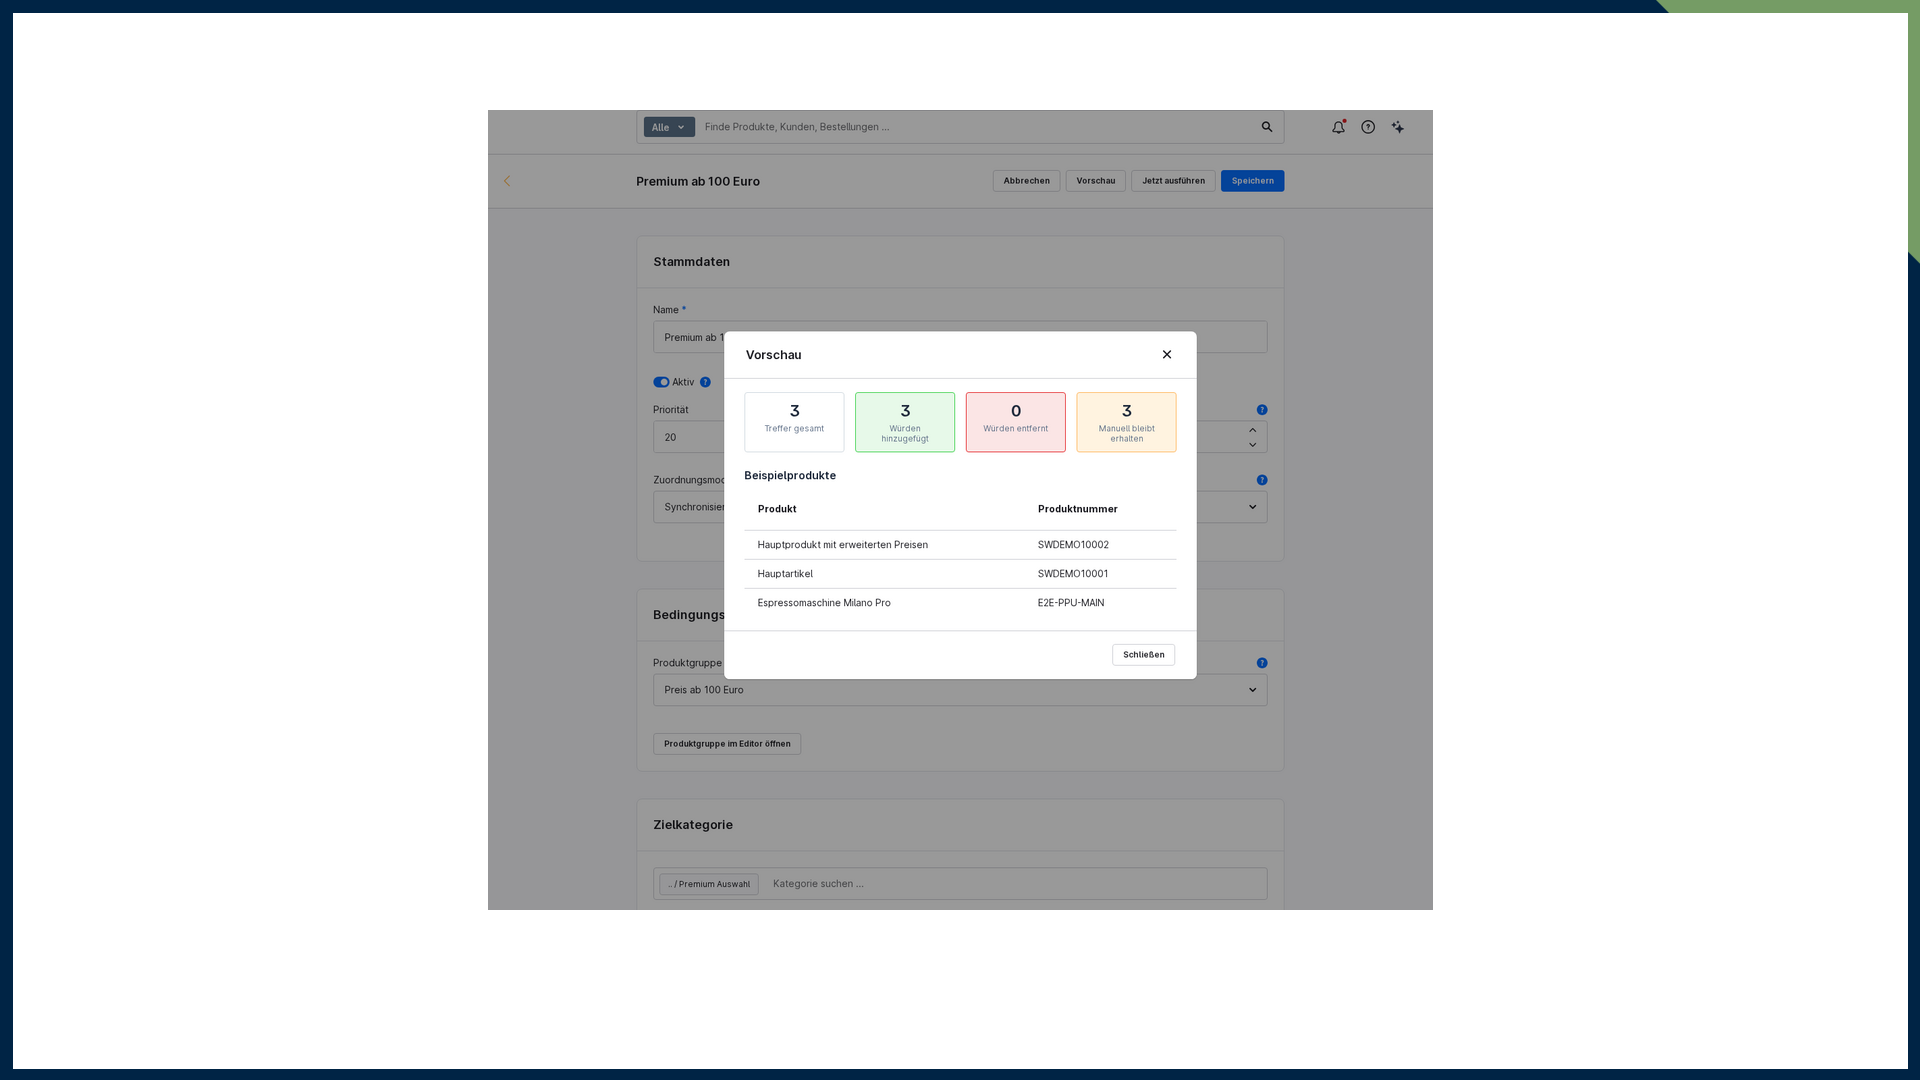This screenshot has height=1080, width=1920.
Task: Select the Espressomaschine Milano Pro row
Action: 960,603
